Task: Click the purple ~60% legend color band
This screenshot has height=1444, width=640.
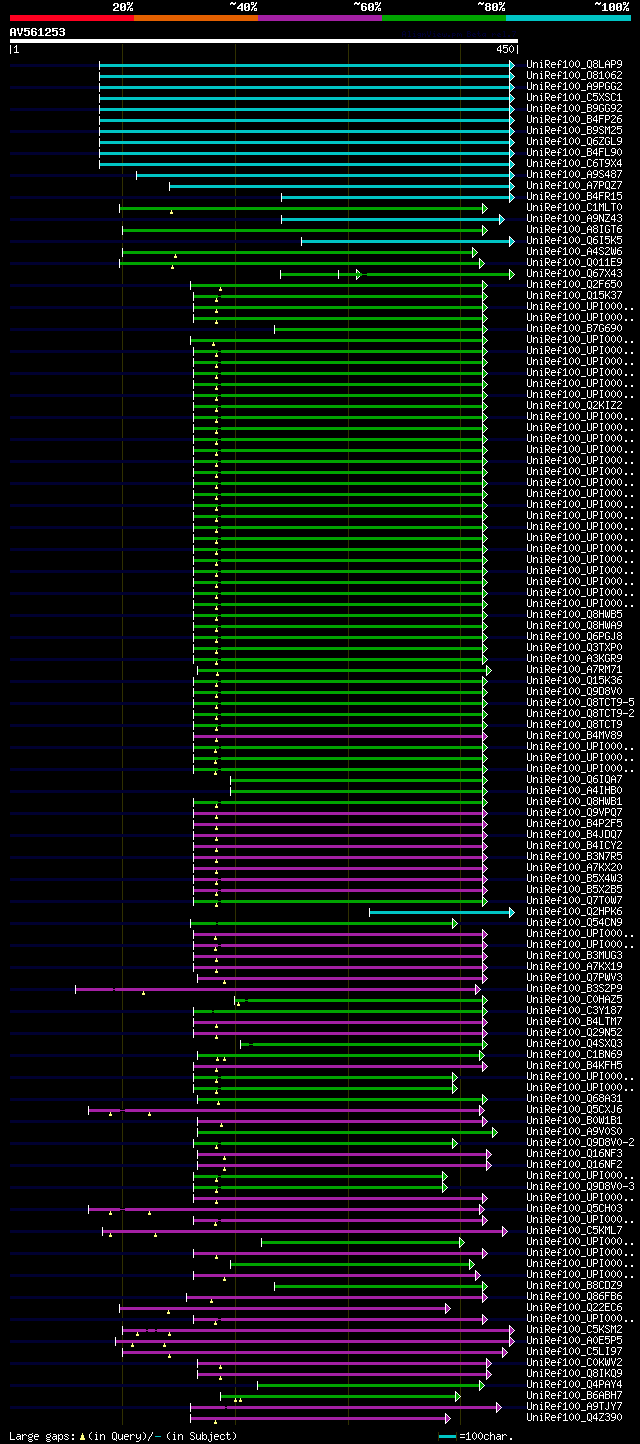Action: 320,17
